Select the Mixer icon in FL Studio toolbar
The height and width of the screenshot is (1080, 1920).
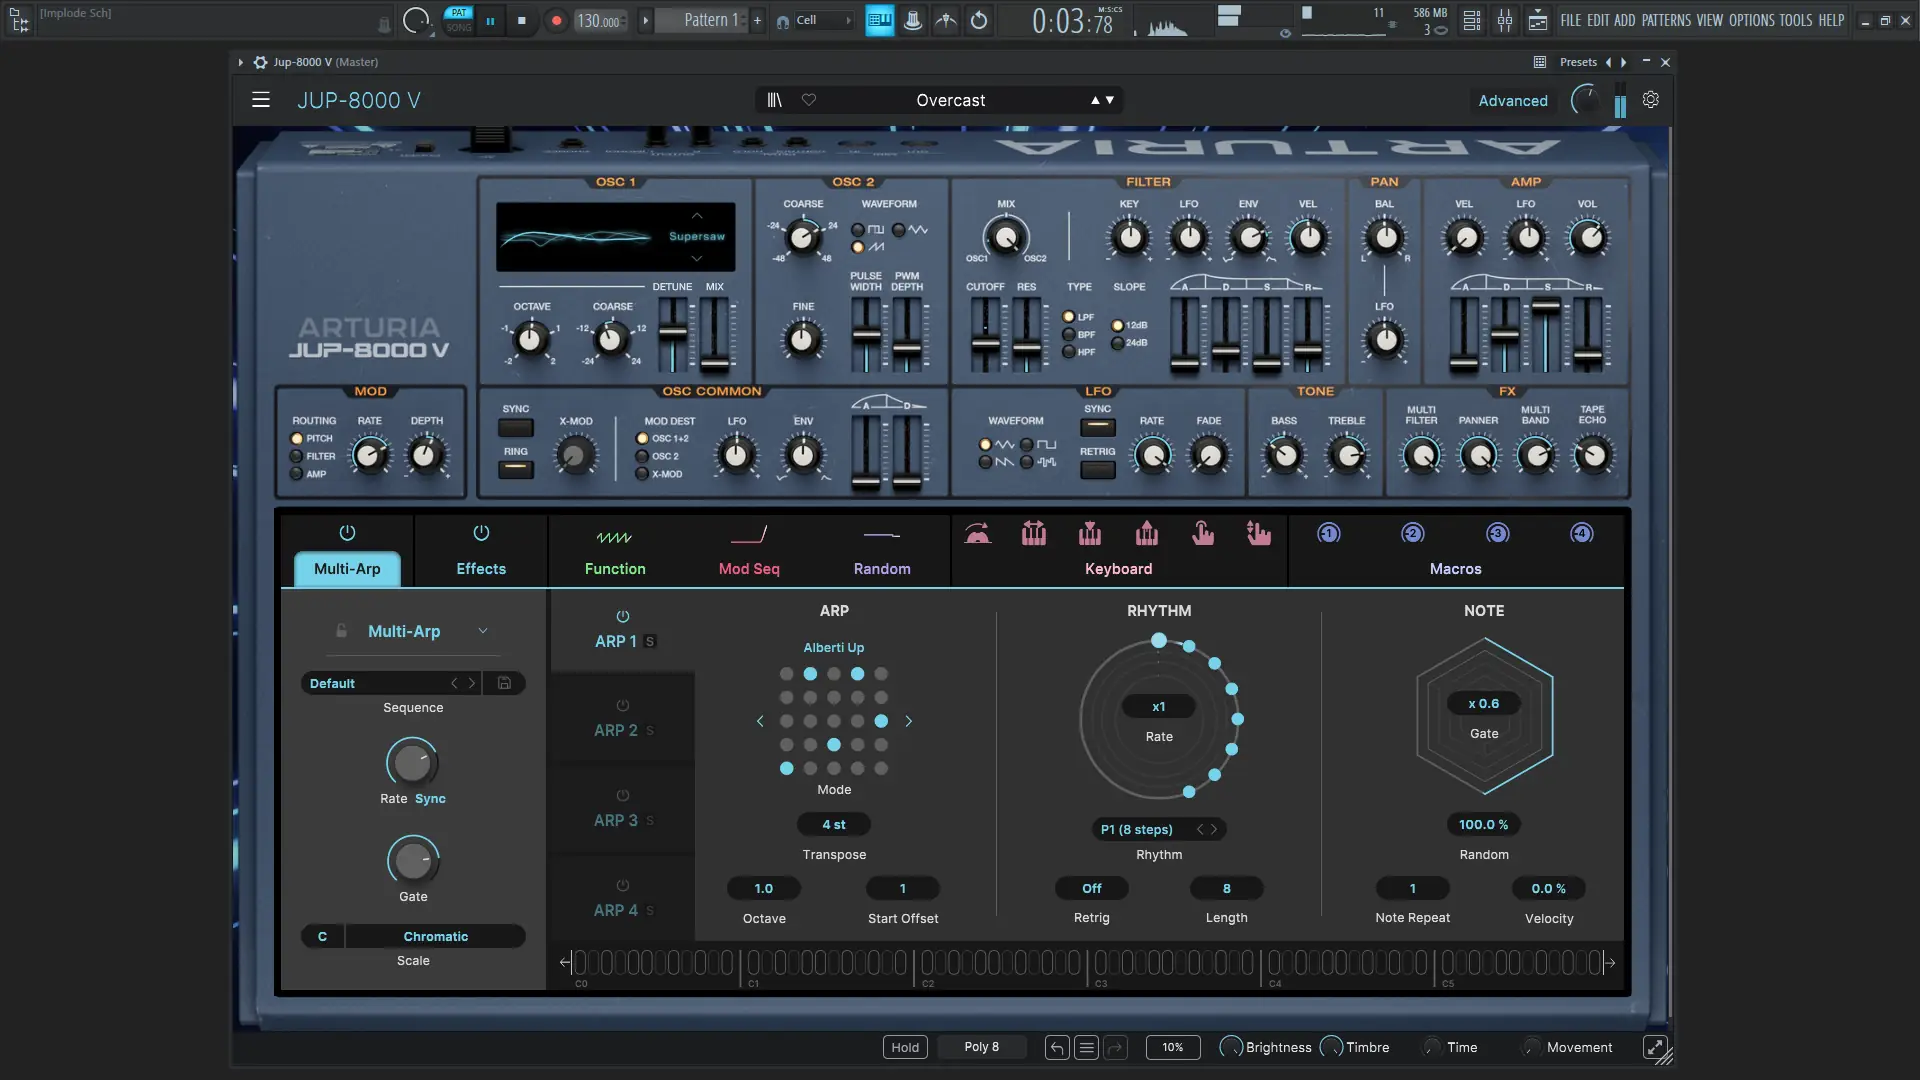pyautogui.click(x=1505, y=21)
